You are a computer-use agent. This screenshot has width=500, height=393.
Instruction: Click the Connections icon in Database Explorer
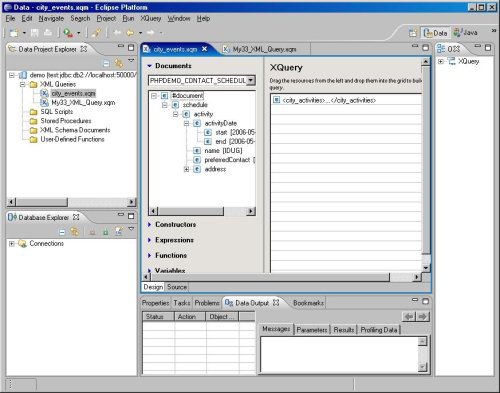[x=23, y=244]
